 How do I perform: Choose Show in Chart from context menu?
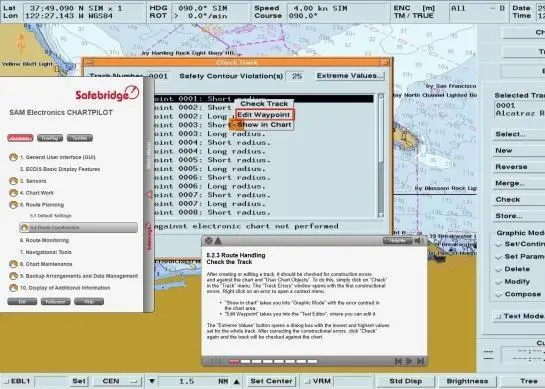(x=265, y=125)
